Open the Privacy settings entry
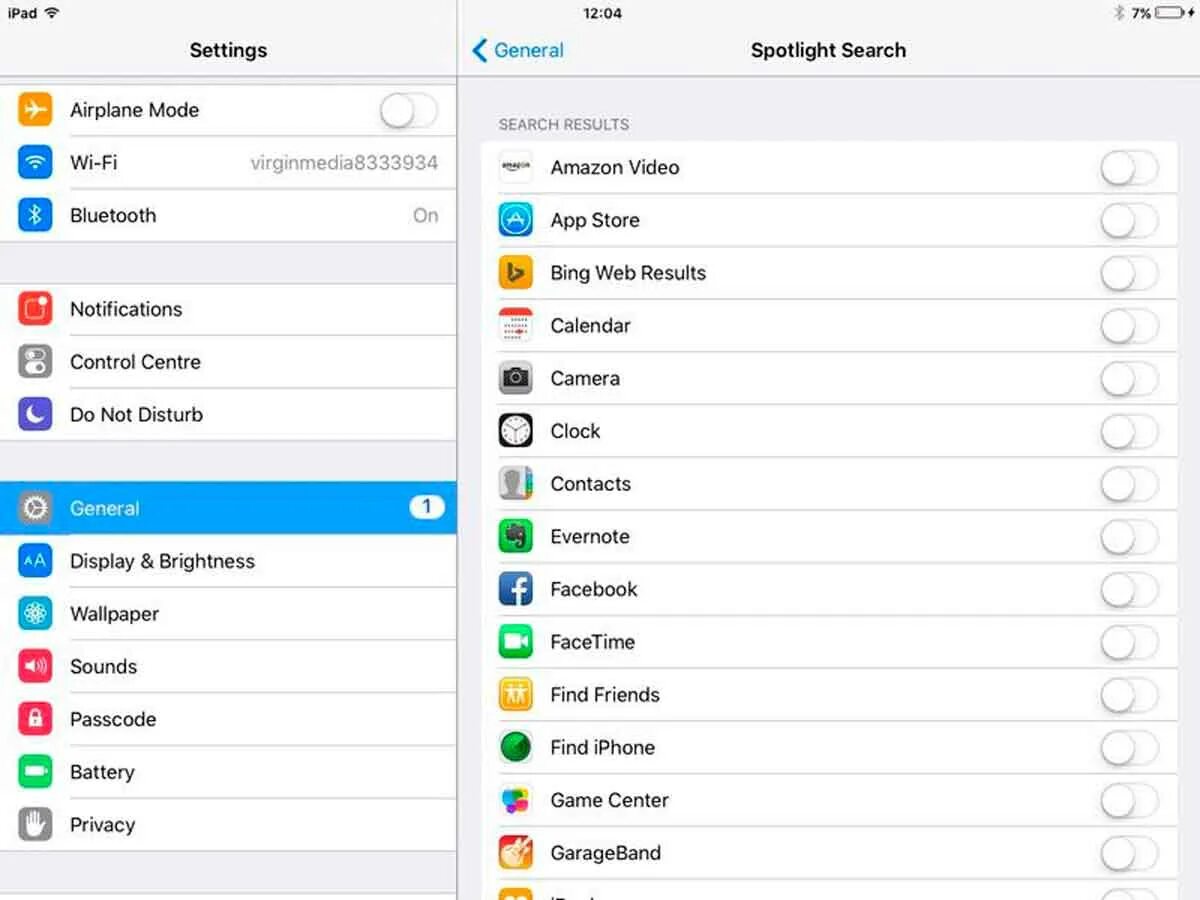 pos(228,825)
